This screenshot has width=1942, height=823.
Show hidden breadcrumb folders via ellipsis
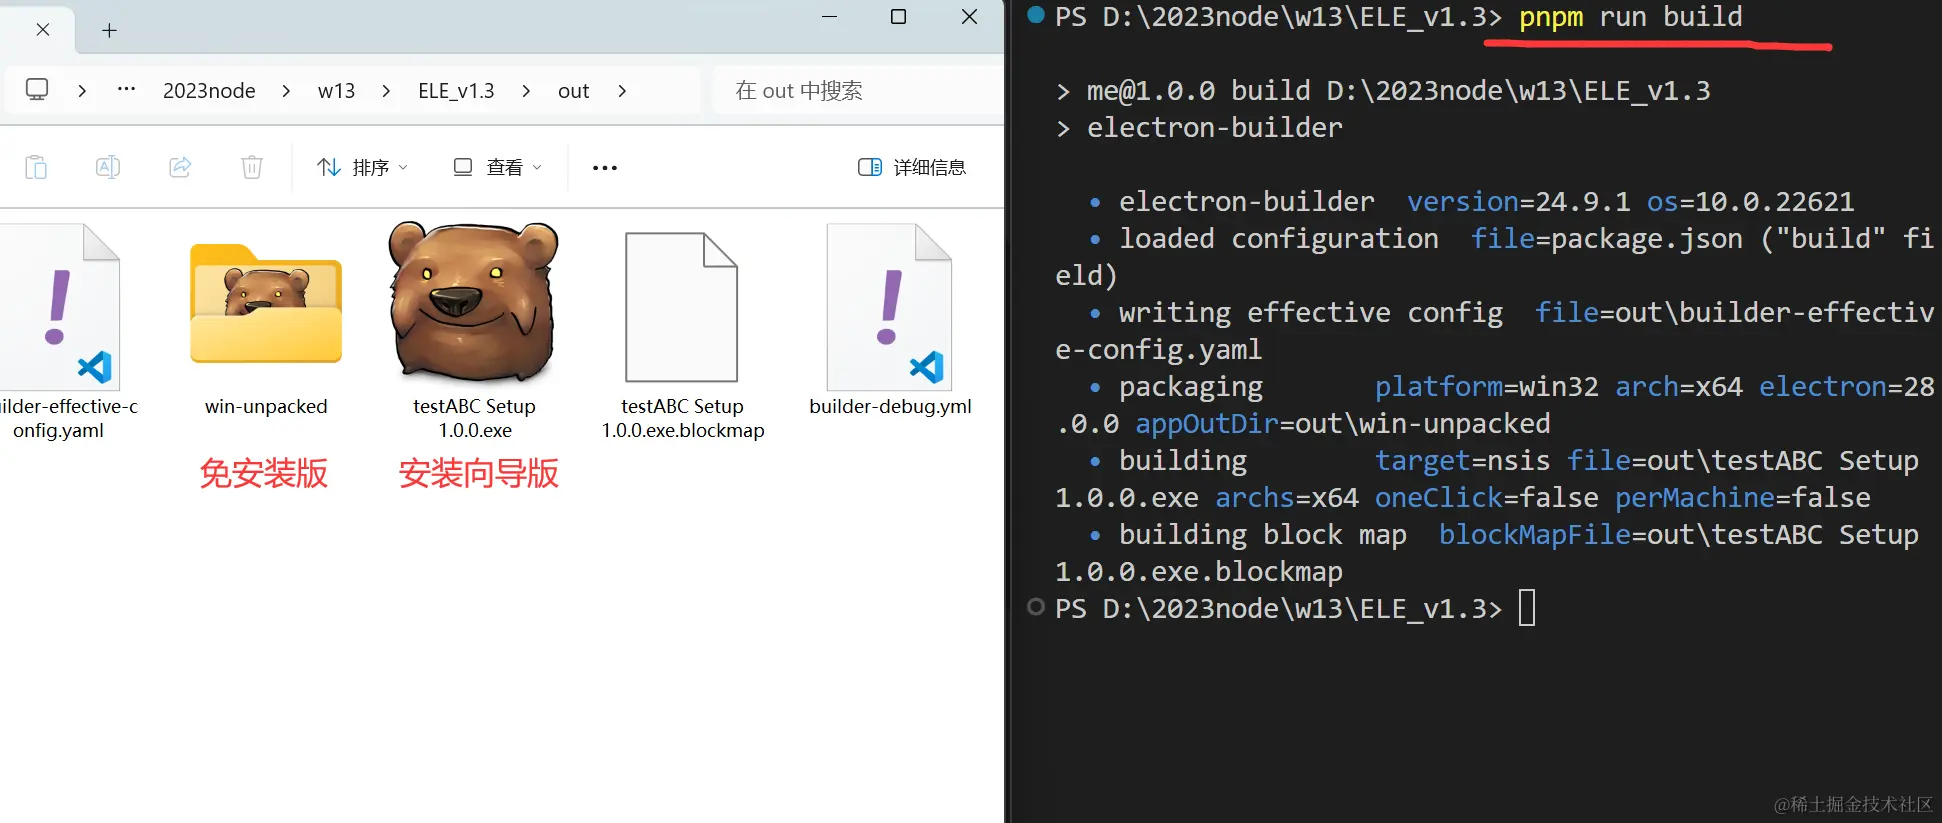(126, 90)
